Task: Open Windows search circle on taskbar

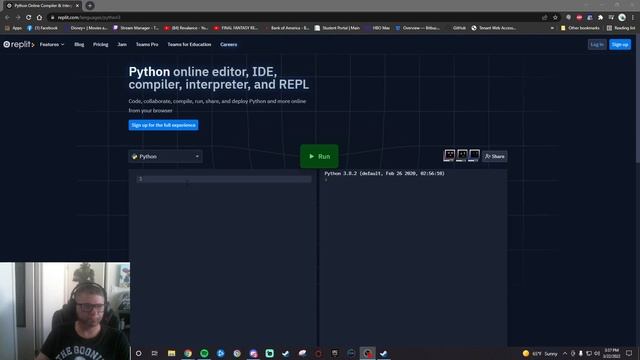Action: click(x=138, y=353)
